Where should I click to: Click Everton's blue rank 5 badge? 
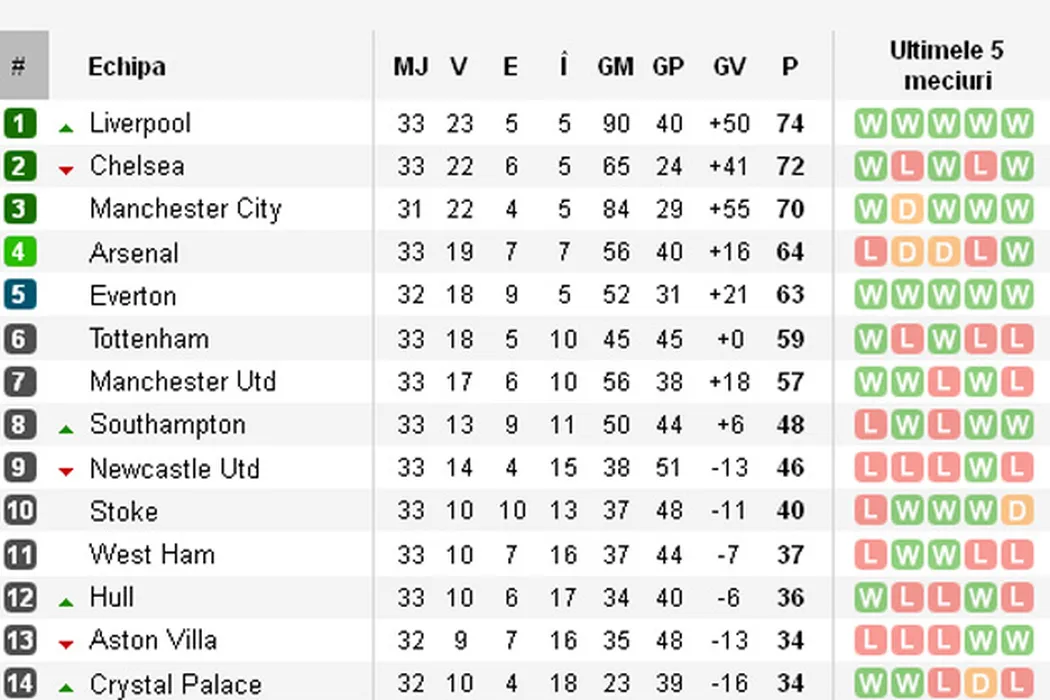click(x=19, y=296)
